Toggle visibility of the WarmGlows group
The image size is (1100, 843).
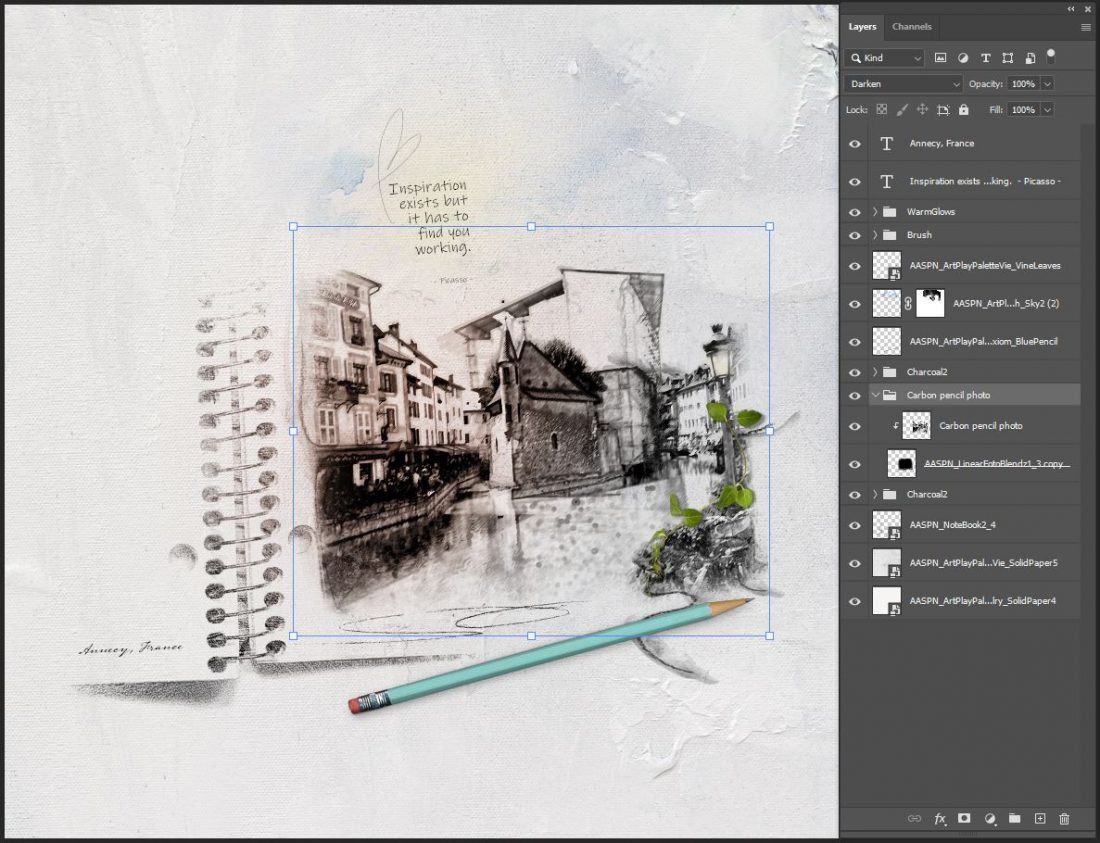854,212
